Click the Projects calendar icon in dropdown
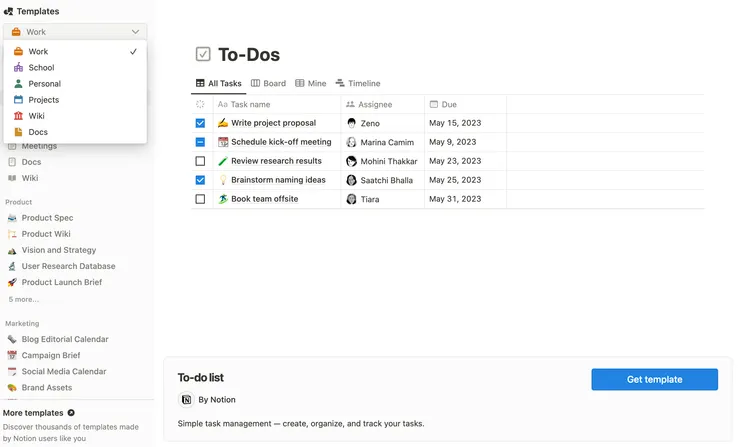This screenshot has width=740, height=447. click(x=18, y=100)
